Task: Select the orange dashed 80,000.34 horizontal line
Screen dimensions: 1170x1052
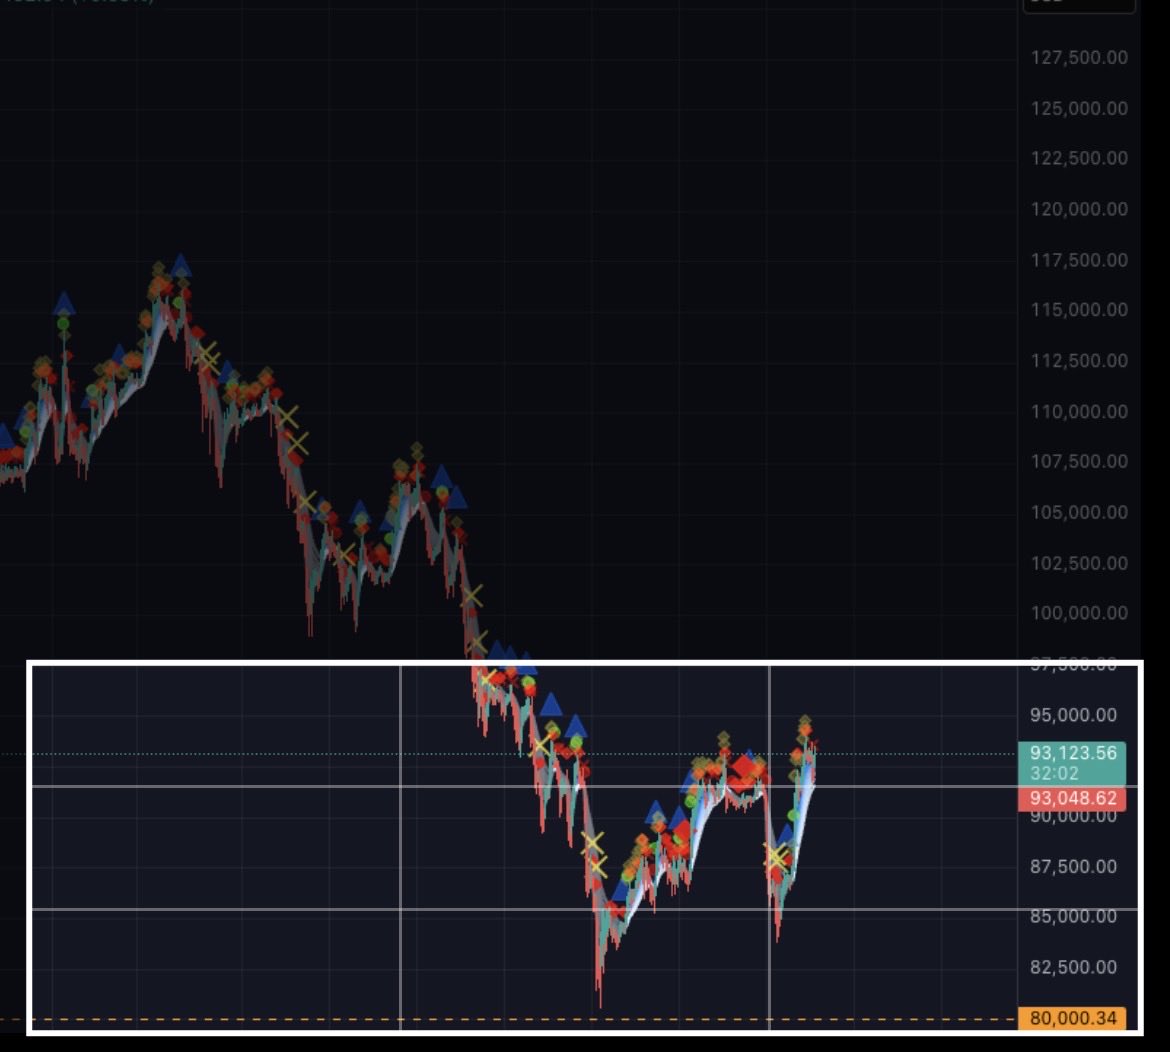Action: tap(507, 1019)
